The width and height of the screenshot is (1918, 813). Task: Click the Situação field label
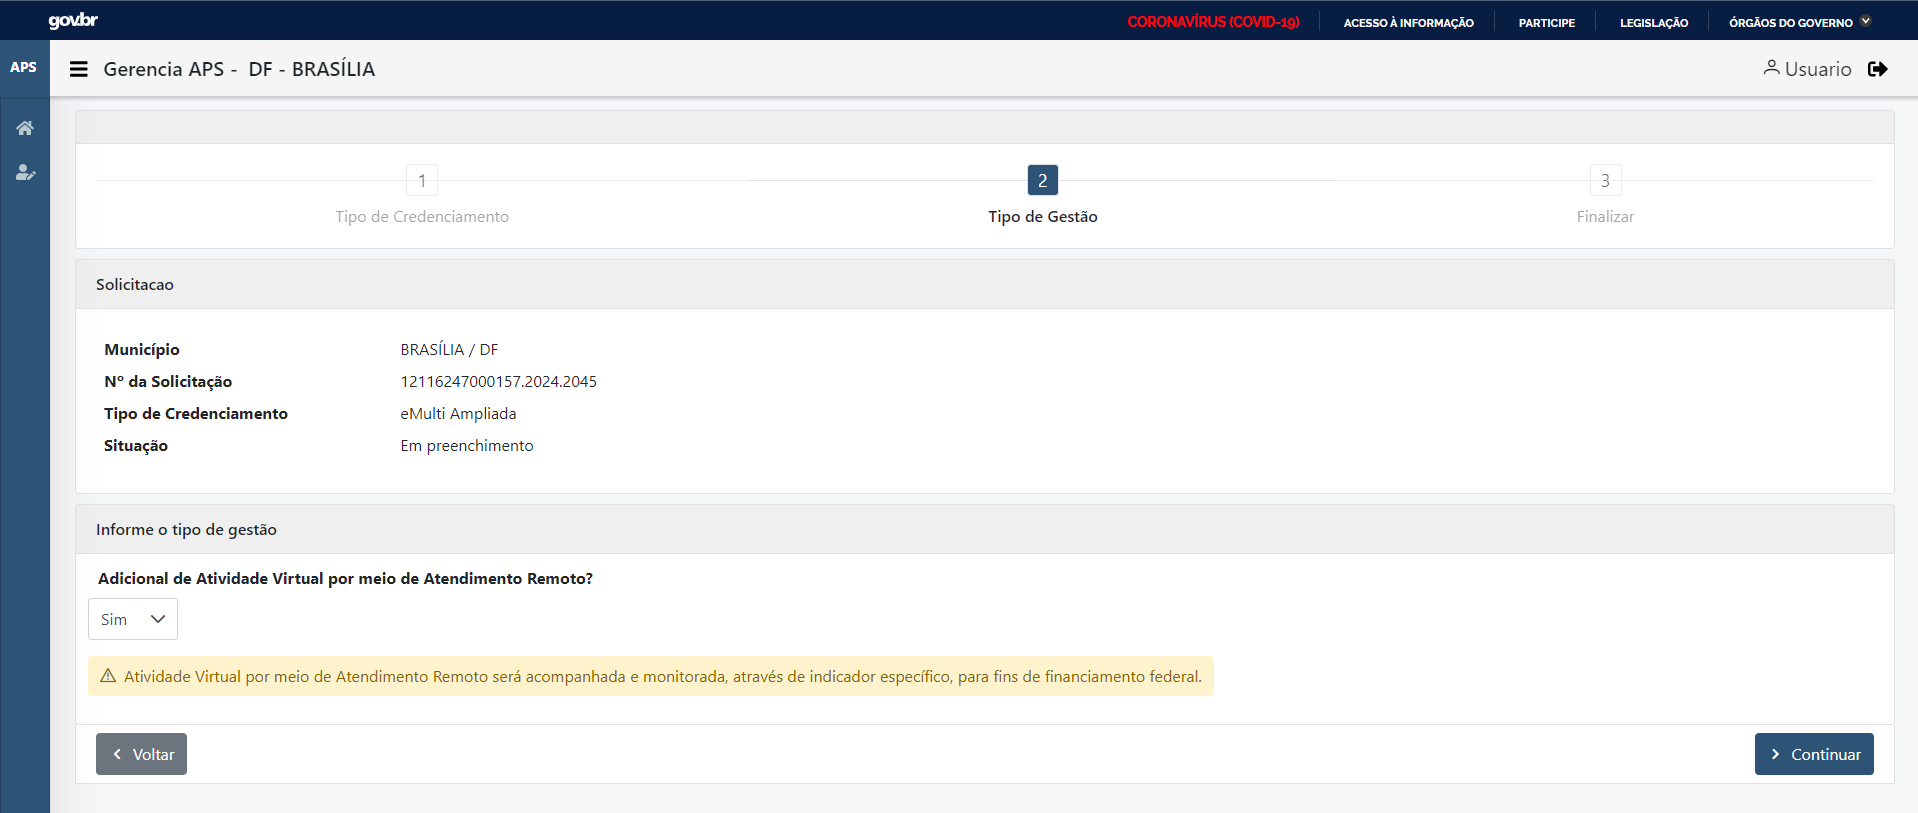point(136,445)
